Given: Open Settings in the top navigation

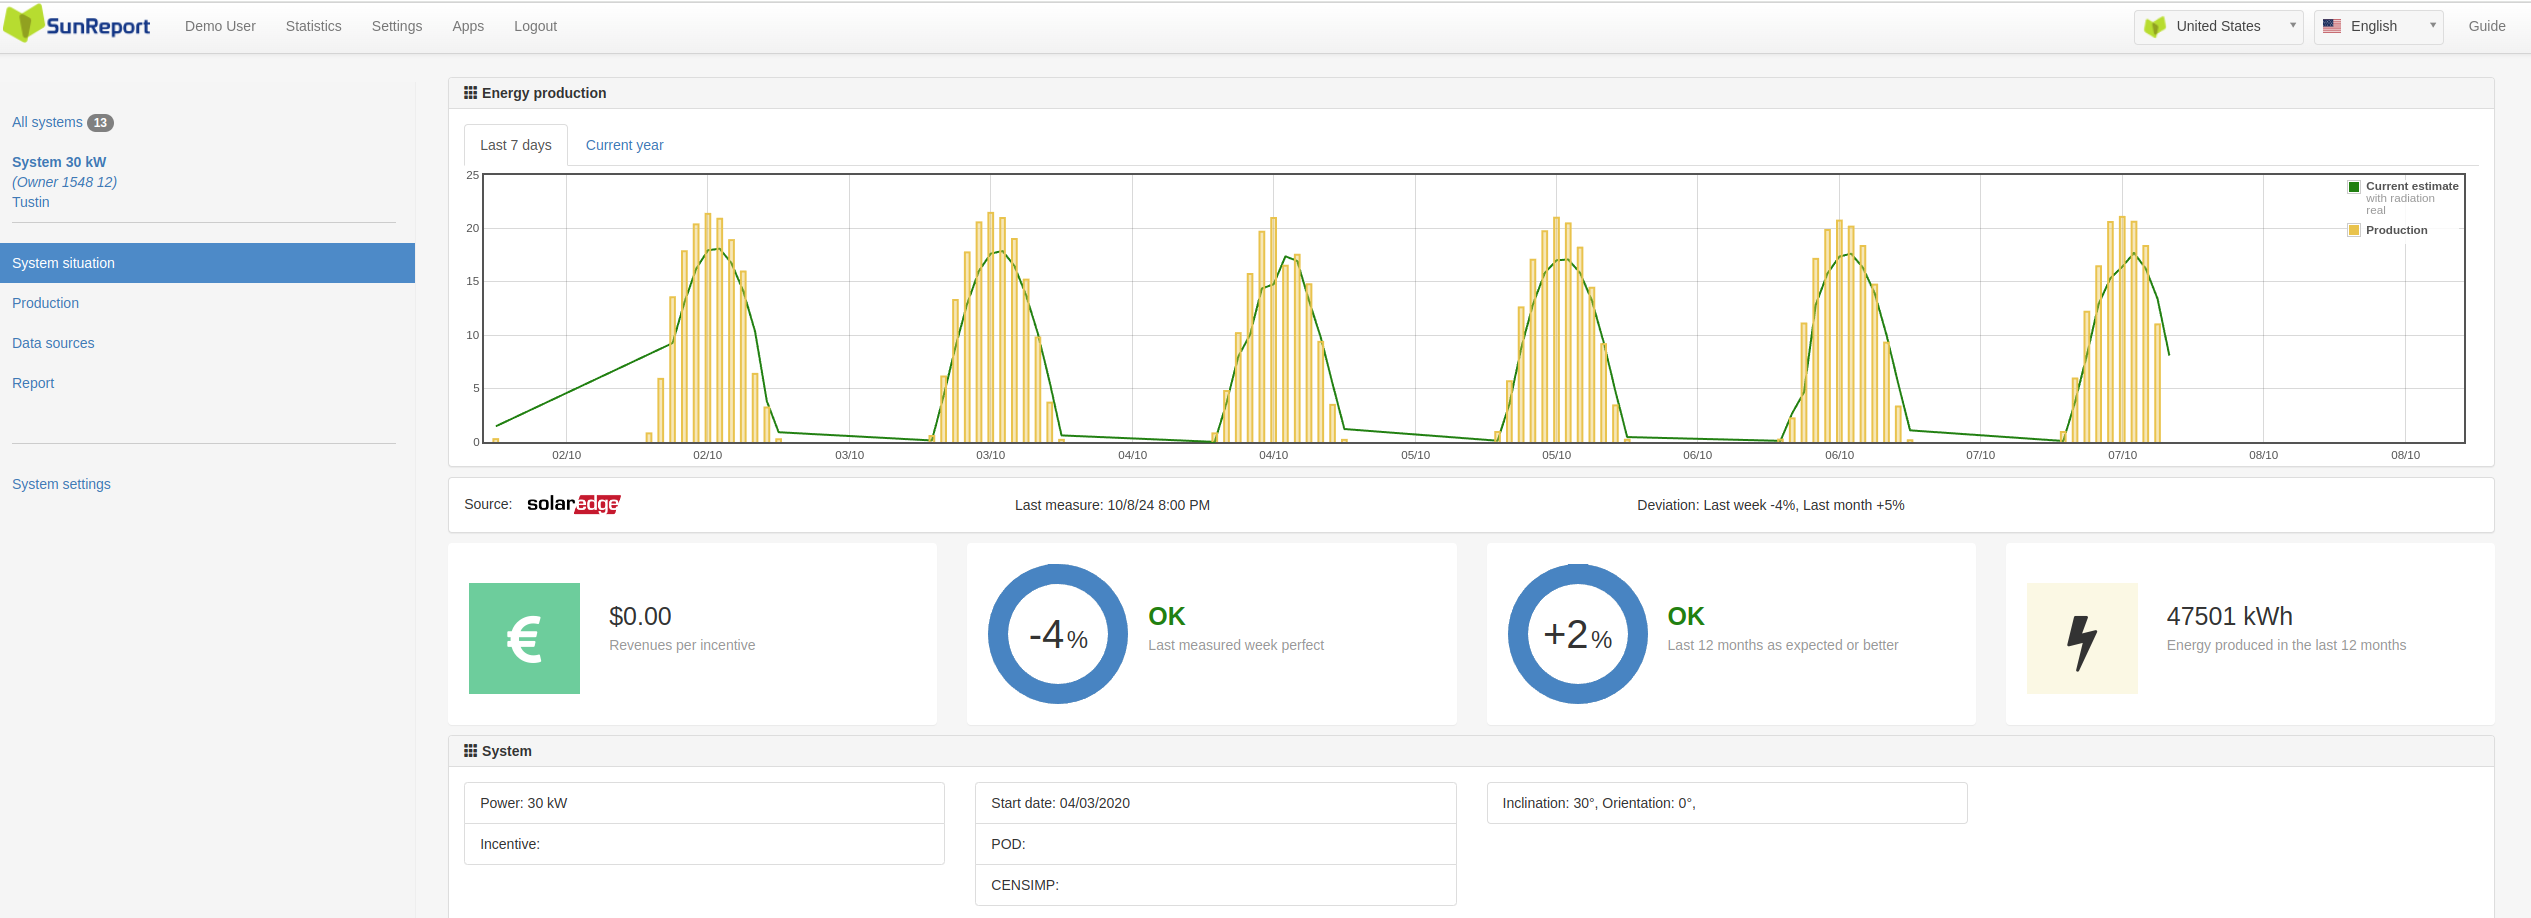Looking at the screenshot, I should [397, 26].
